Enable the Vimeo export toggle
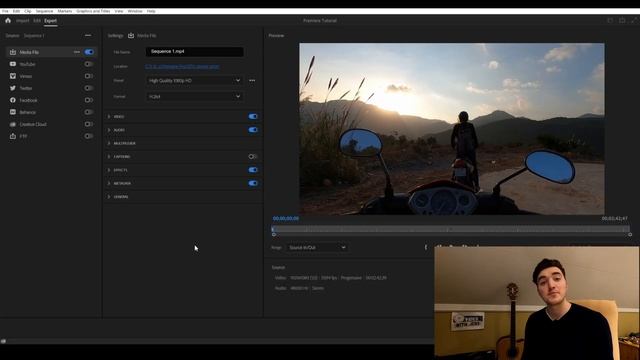This screenshot has width=640, height=360. 89,76
